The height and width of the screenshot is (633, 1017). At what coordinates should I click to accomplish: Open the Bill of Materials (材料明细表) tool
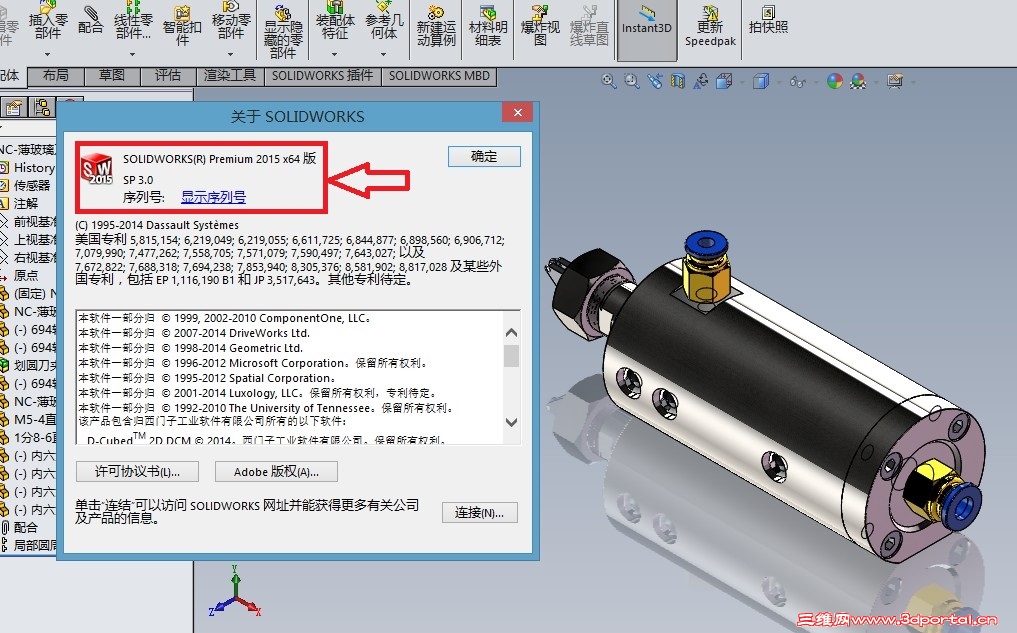click(x=488, y=26)
